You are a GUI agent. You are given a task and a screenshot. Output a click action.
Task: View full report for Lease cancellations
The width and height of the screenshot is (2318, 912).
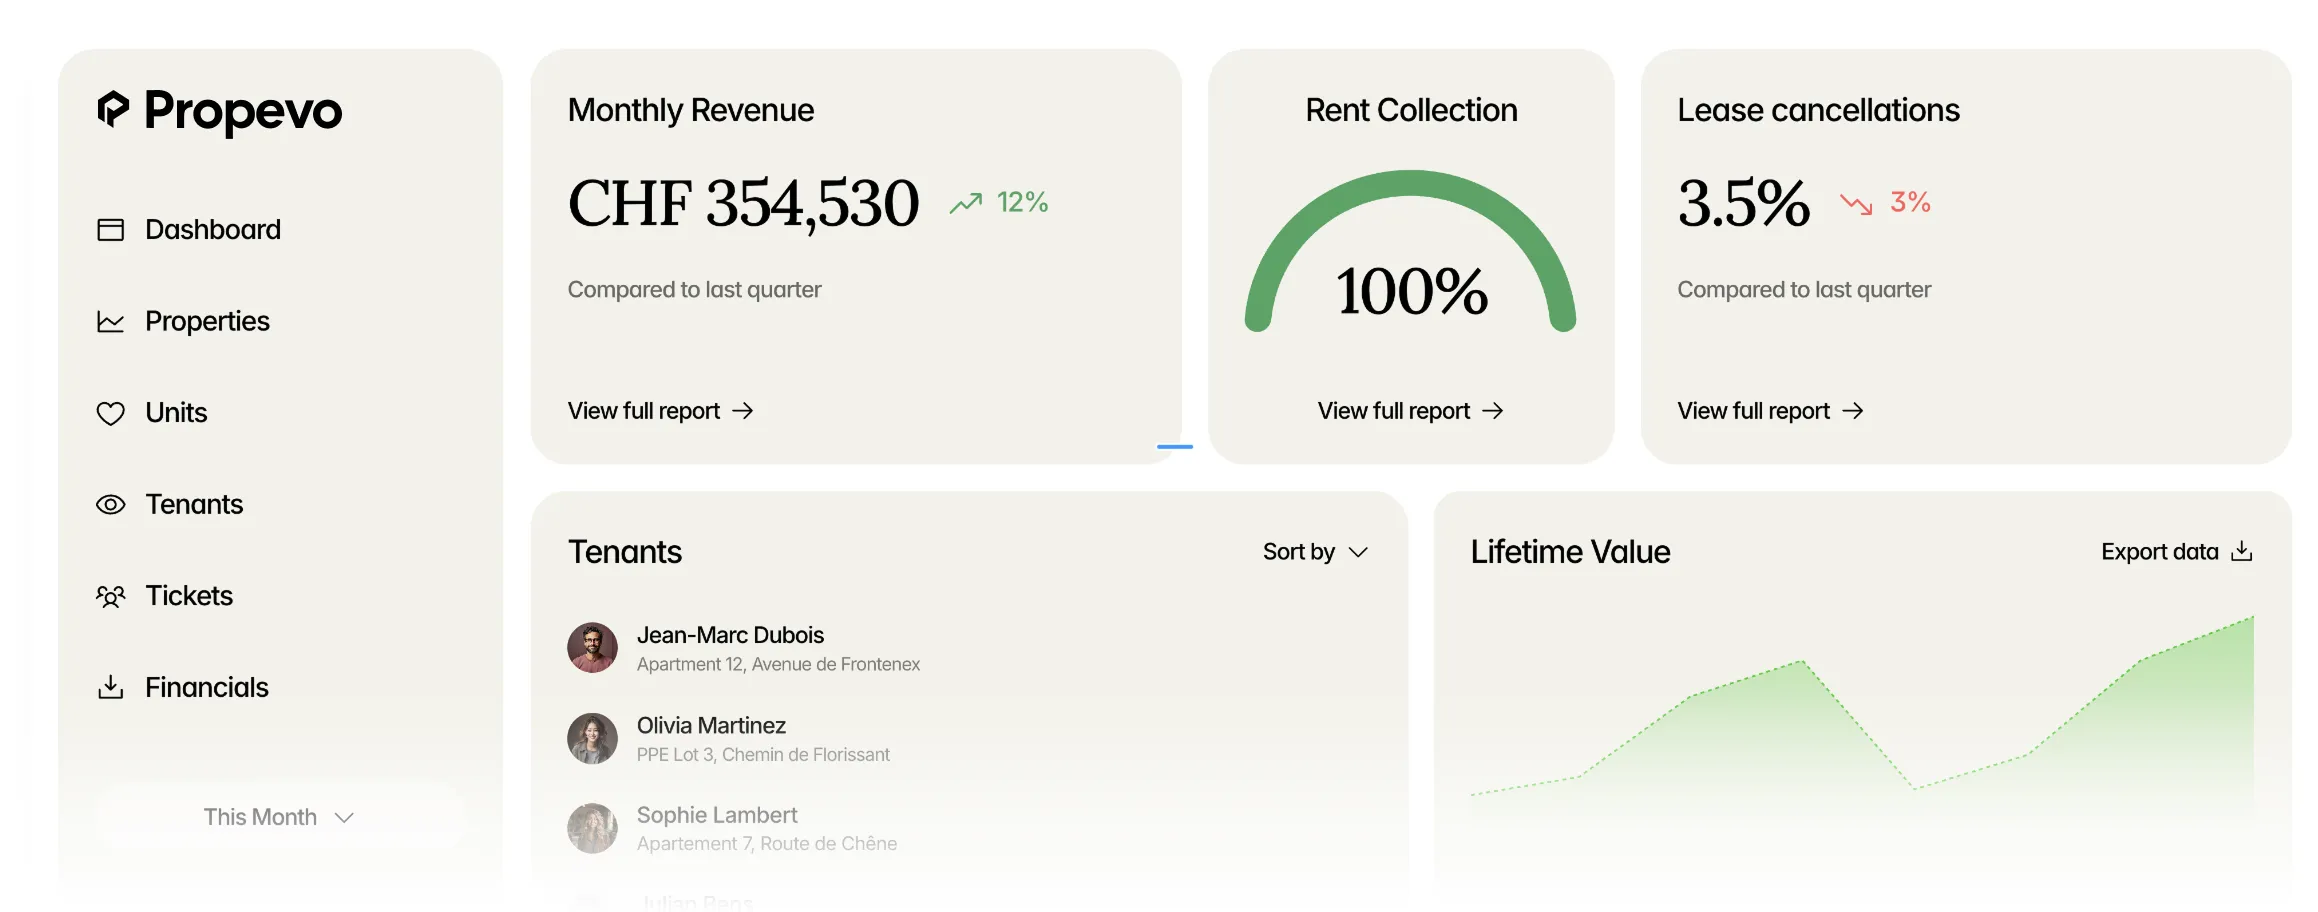[x=1769, y=410]
